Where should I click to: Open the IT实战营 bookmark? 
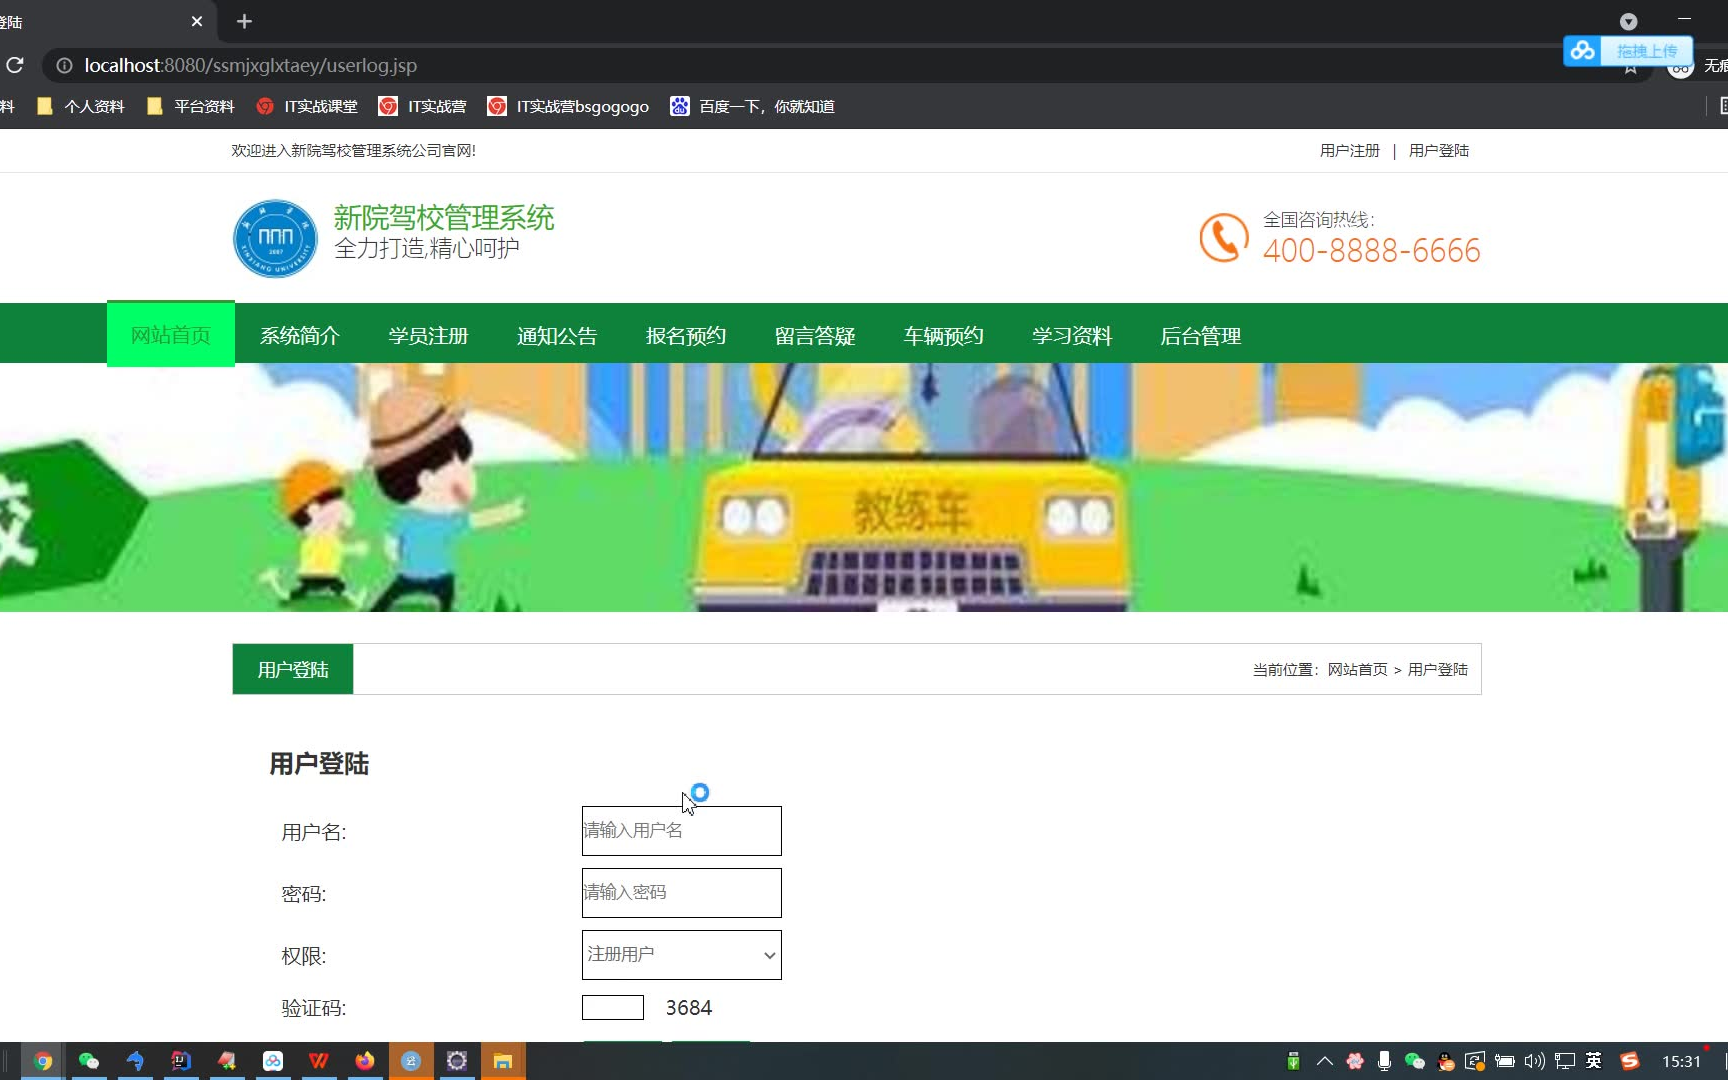pyautogui.click(x=422, y=106)
